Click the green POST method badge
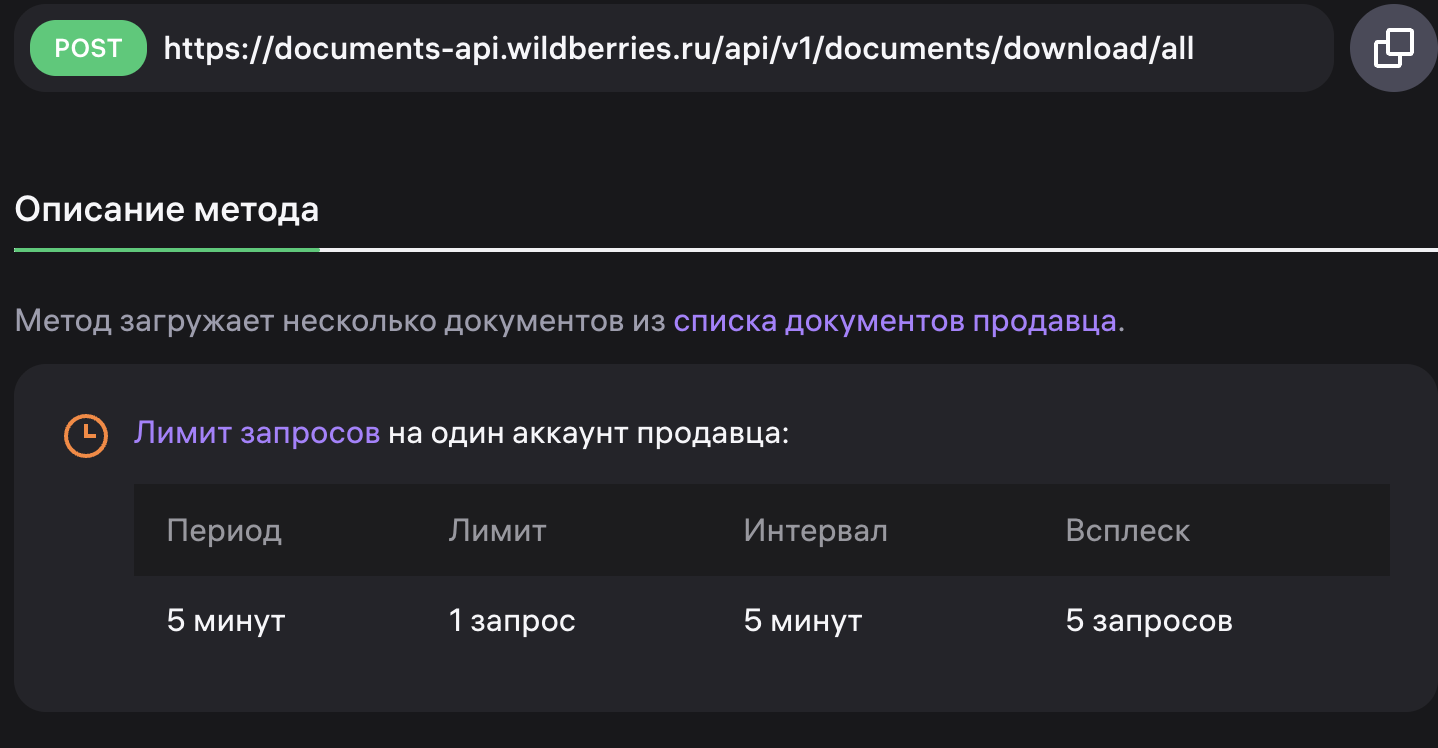 (x=88, y=48)
